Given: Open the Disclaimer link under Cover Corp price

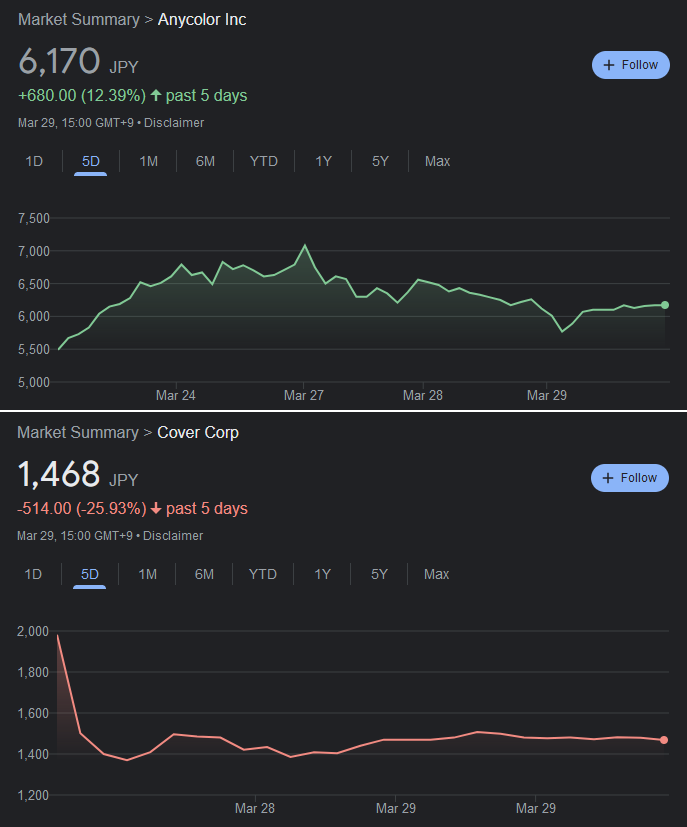Looking at the screenshot, I should coord(173,536).
